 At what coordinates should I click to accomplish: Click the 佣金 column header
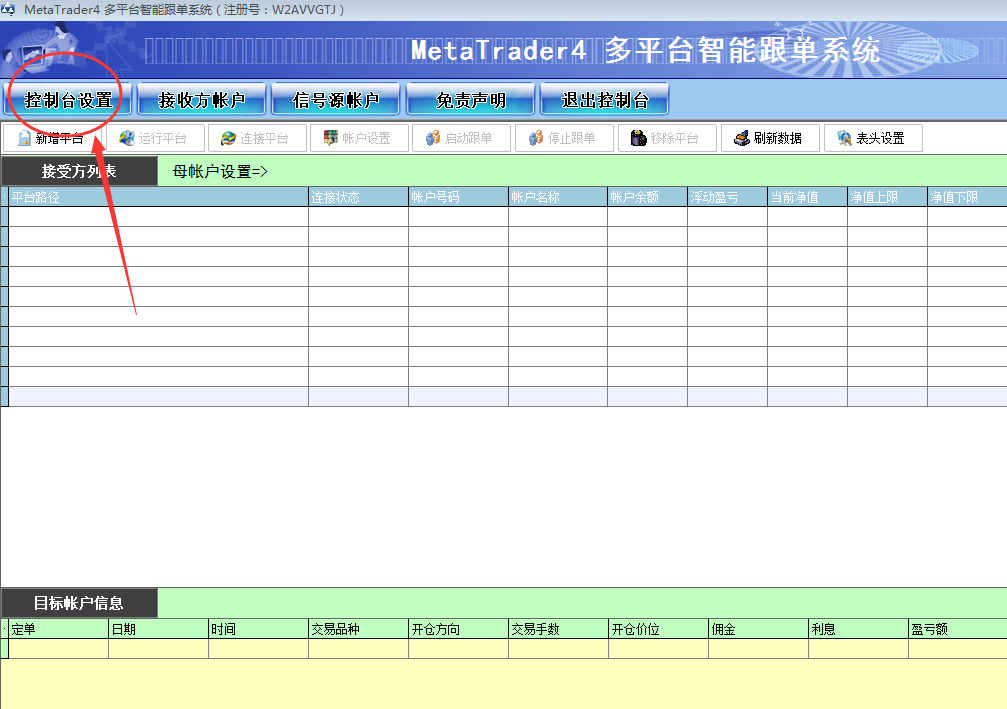[x=758, y=629]
